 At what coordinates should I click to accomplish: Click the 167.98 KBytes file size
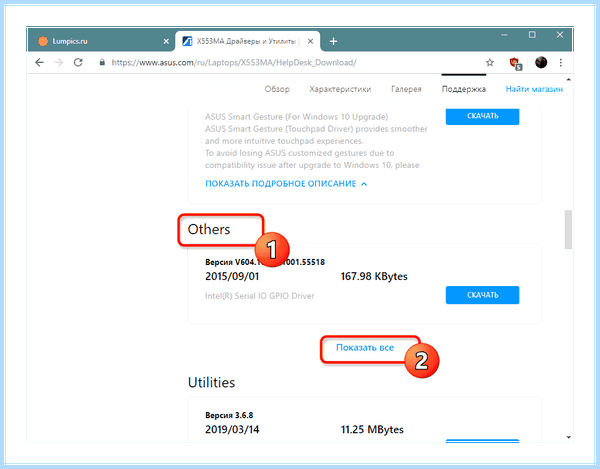point(374,276)
